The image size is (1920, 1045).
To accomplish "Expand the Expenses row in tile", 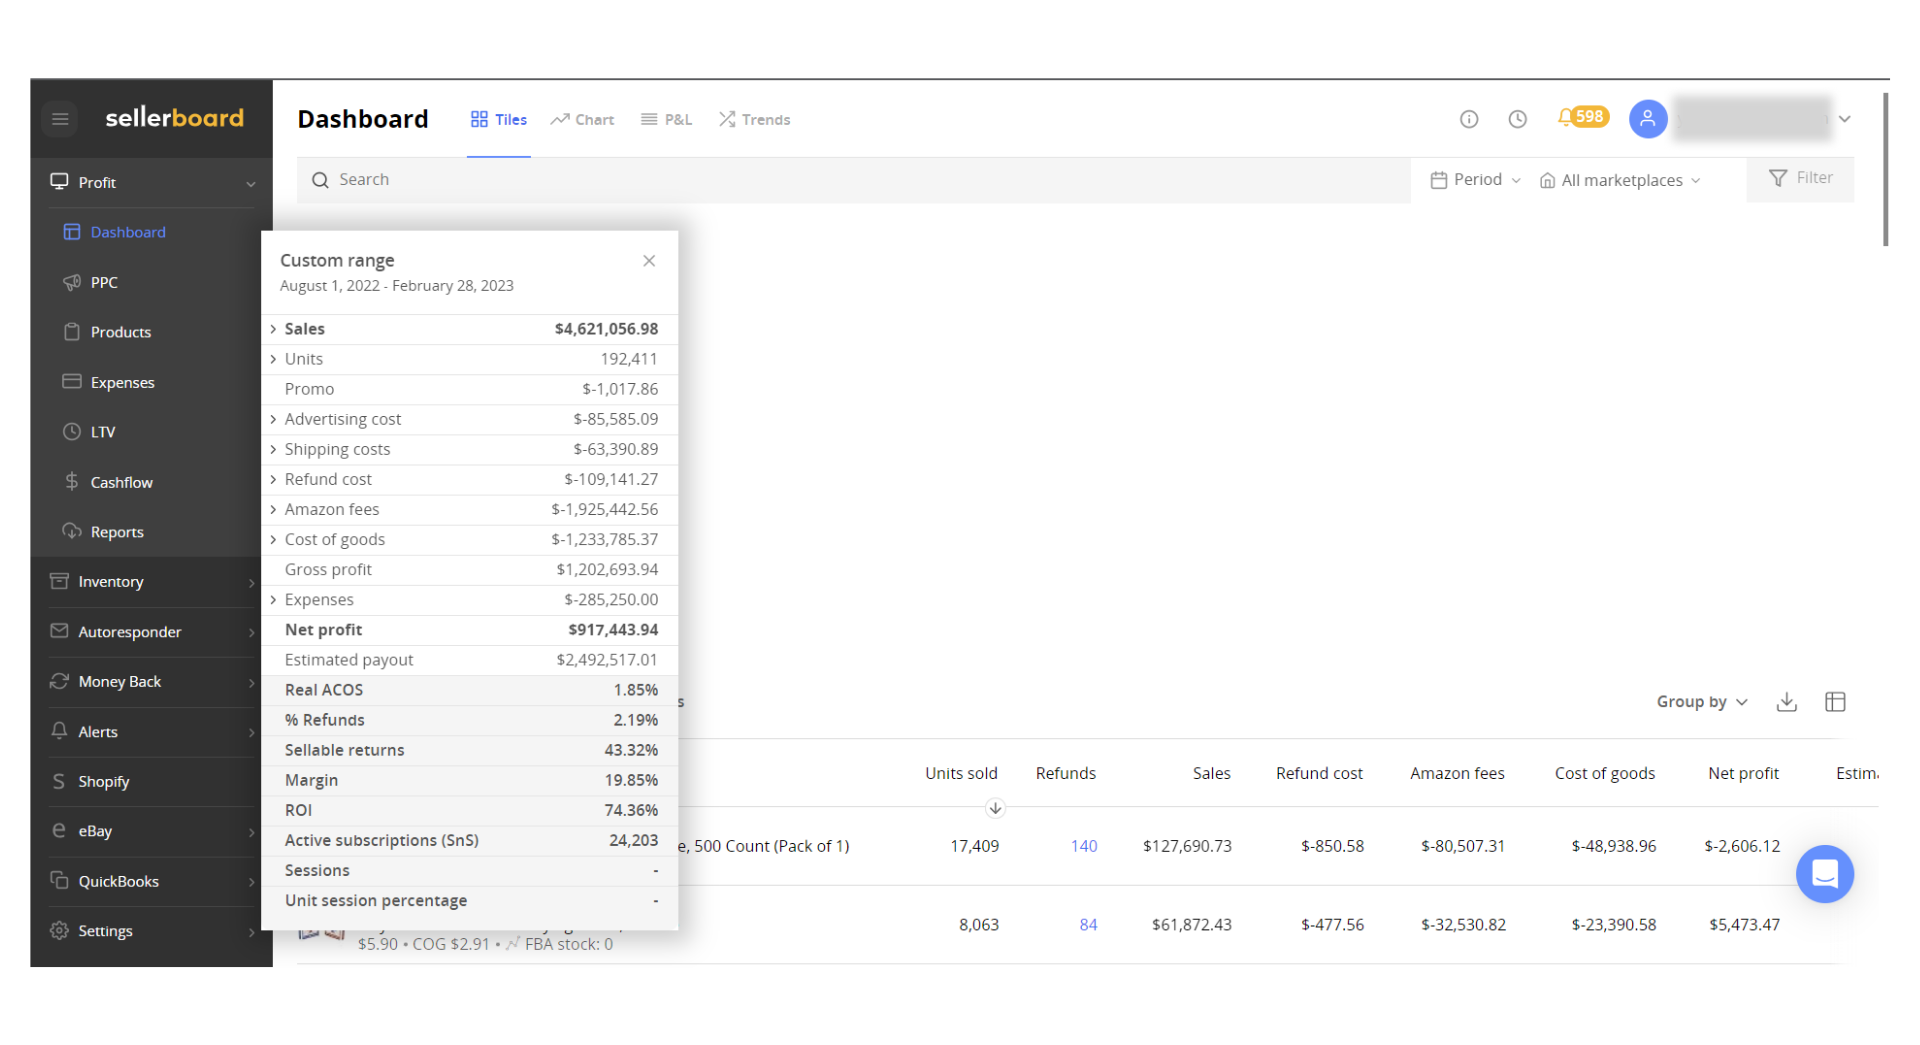I will 273,600.
